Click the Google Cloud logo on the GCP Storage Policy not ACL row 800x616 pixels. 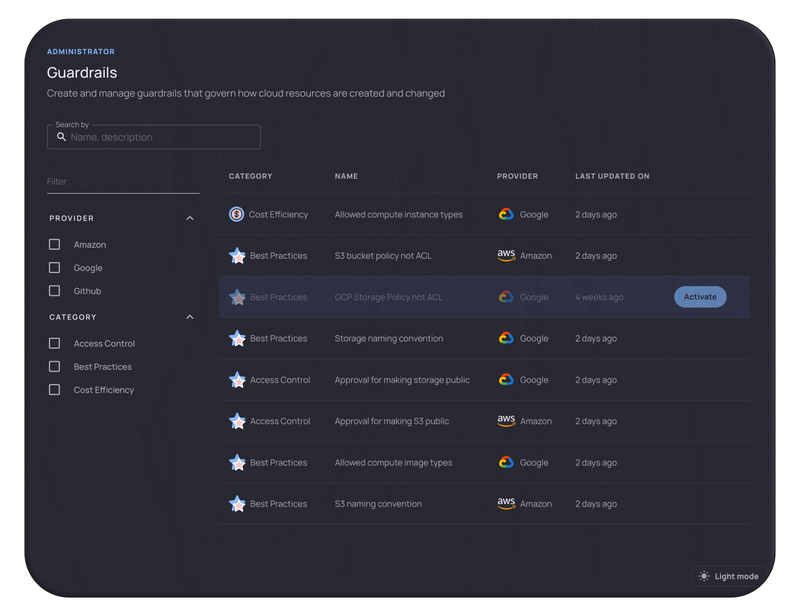(506, 297)
